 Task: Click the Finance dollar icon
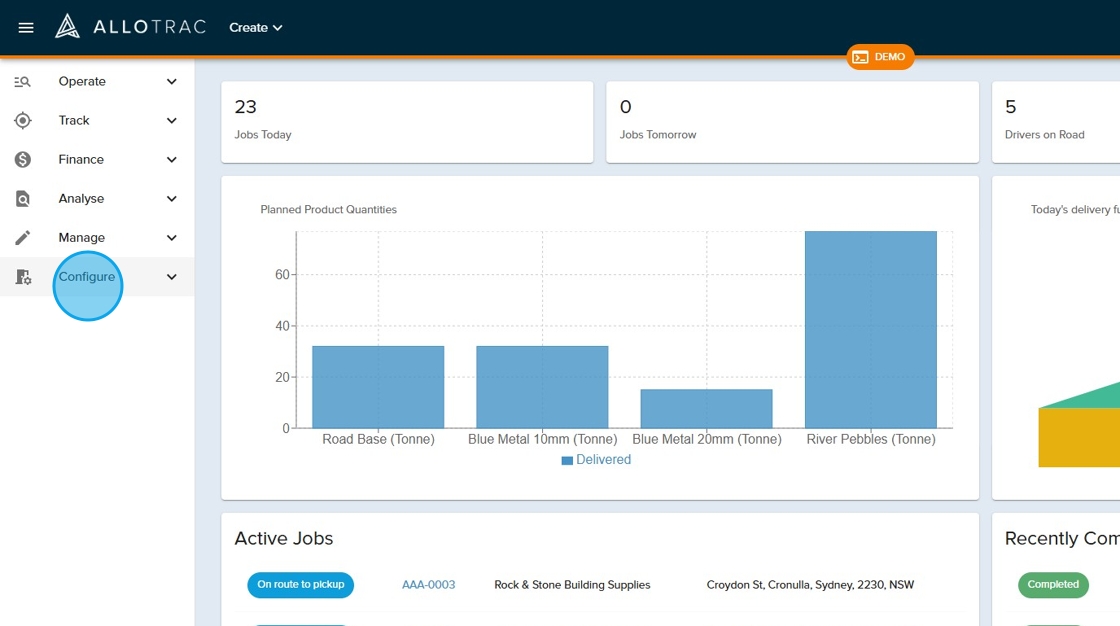[23, 160]
